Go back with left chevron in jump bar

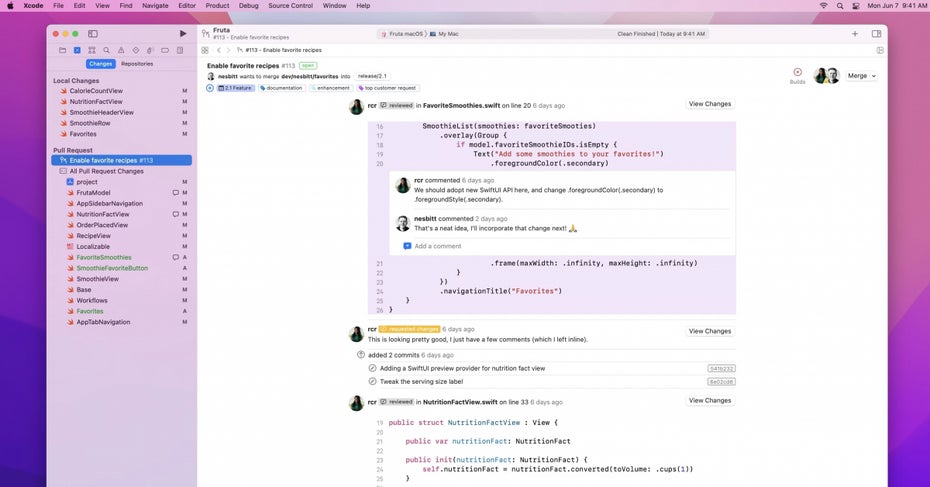[x=219, y=50]
